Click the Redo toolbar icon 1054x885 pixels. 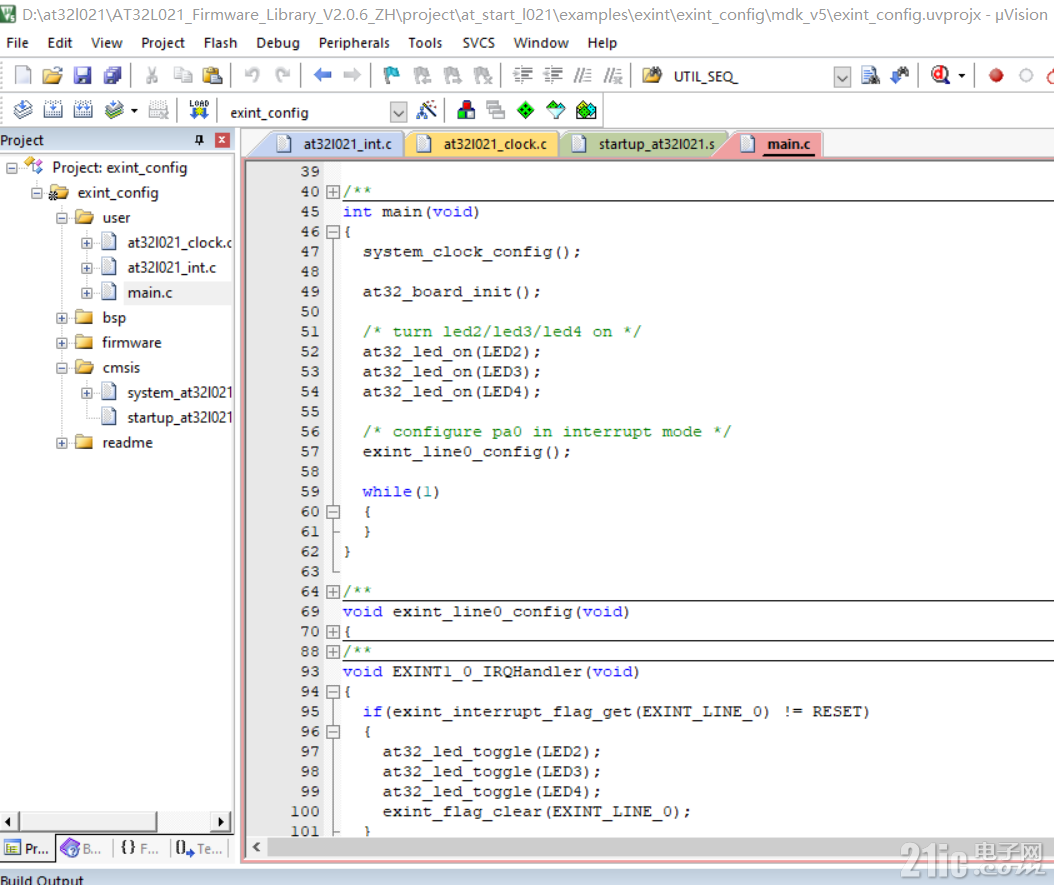pos(283,75)
